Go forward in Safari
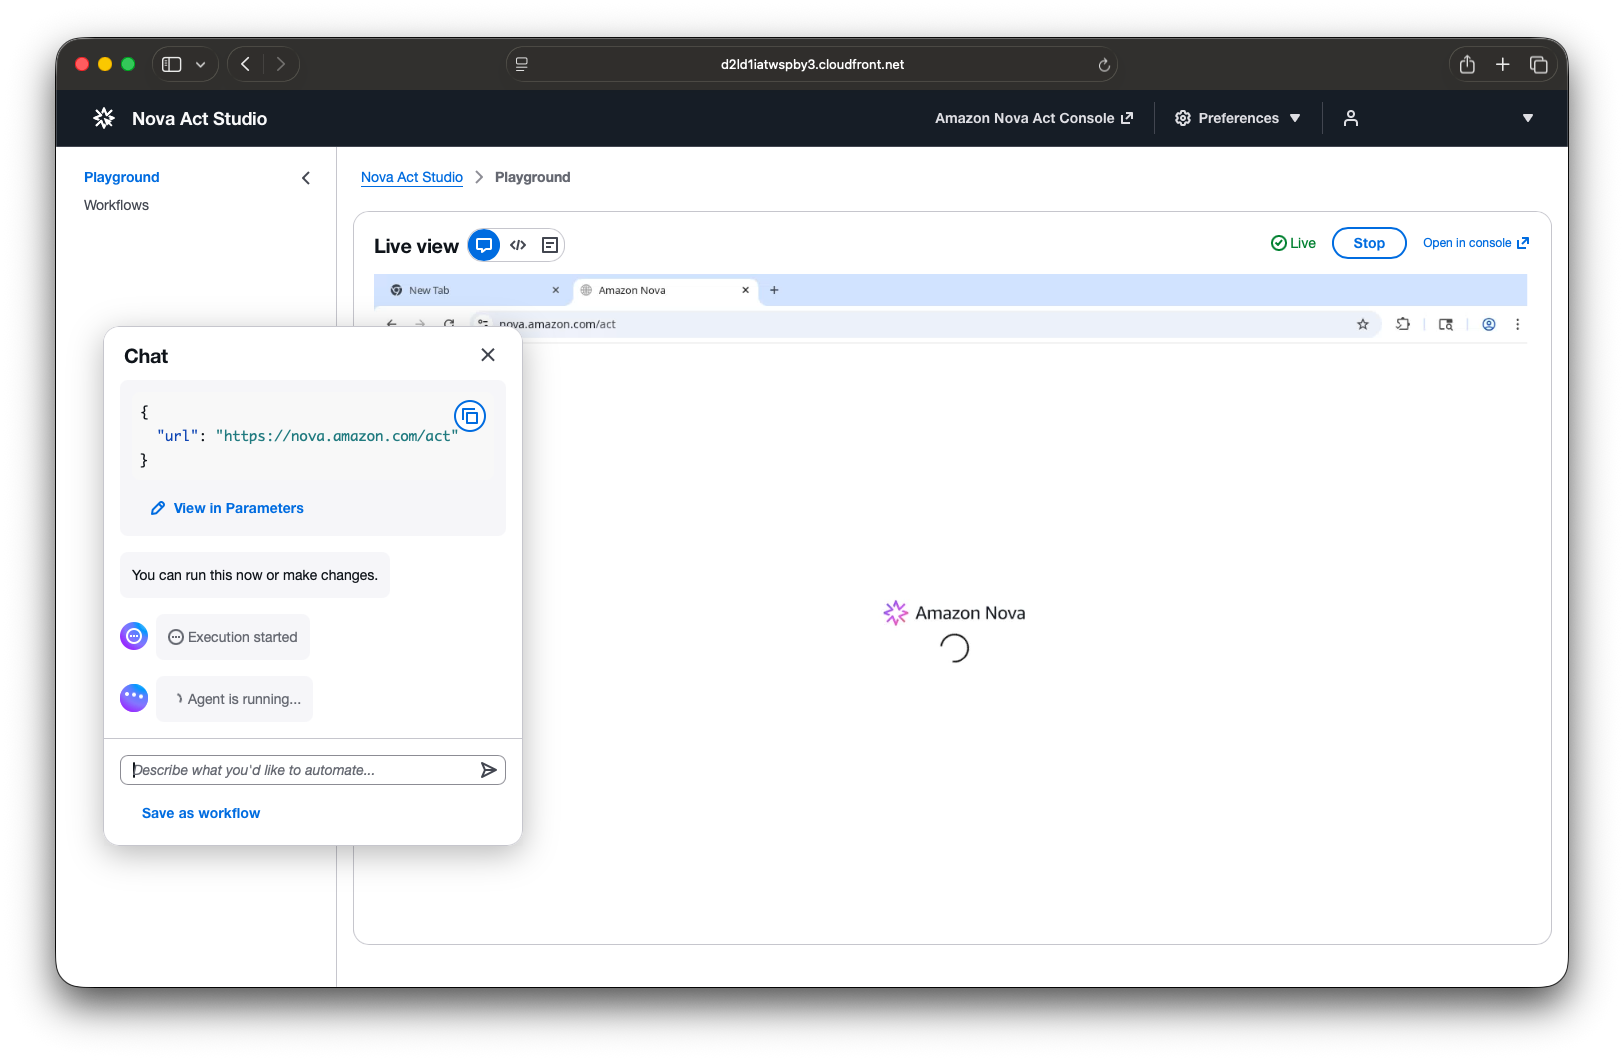Image resolution: width=1624 pixels, height=1061 pixels. [x=281, y=64]
